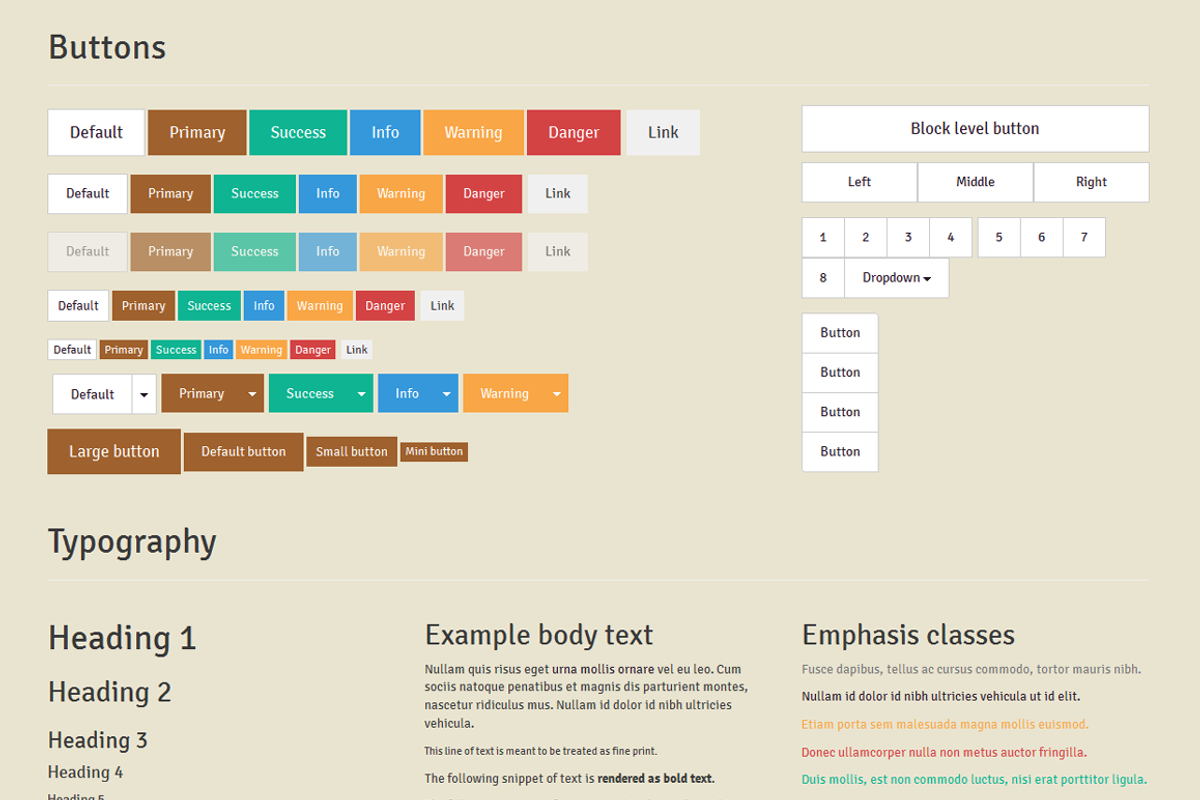This screenshot has height=800, width=1200.
Task: Click toolbar button number 4
Action: click(x=951, y=237)
